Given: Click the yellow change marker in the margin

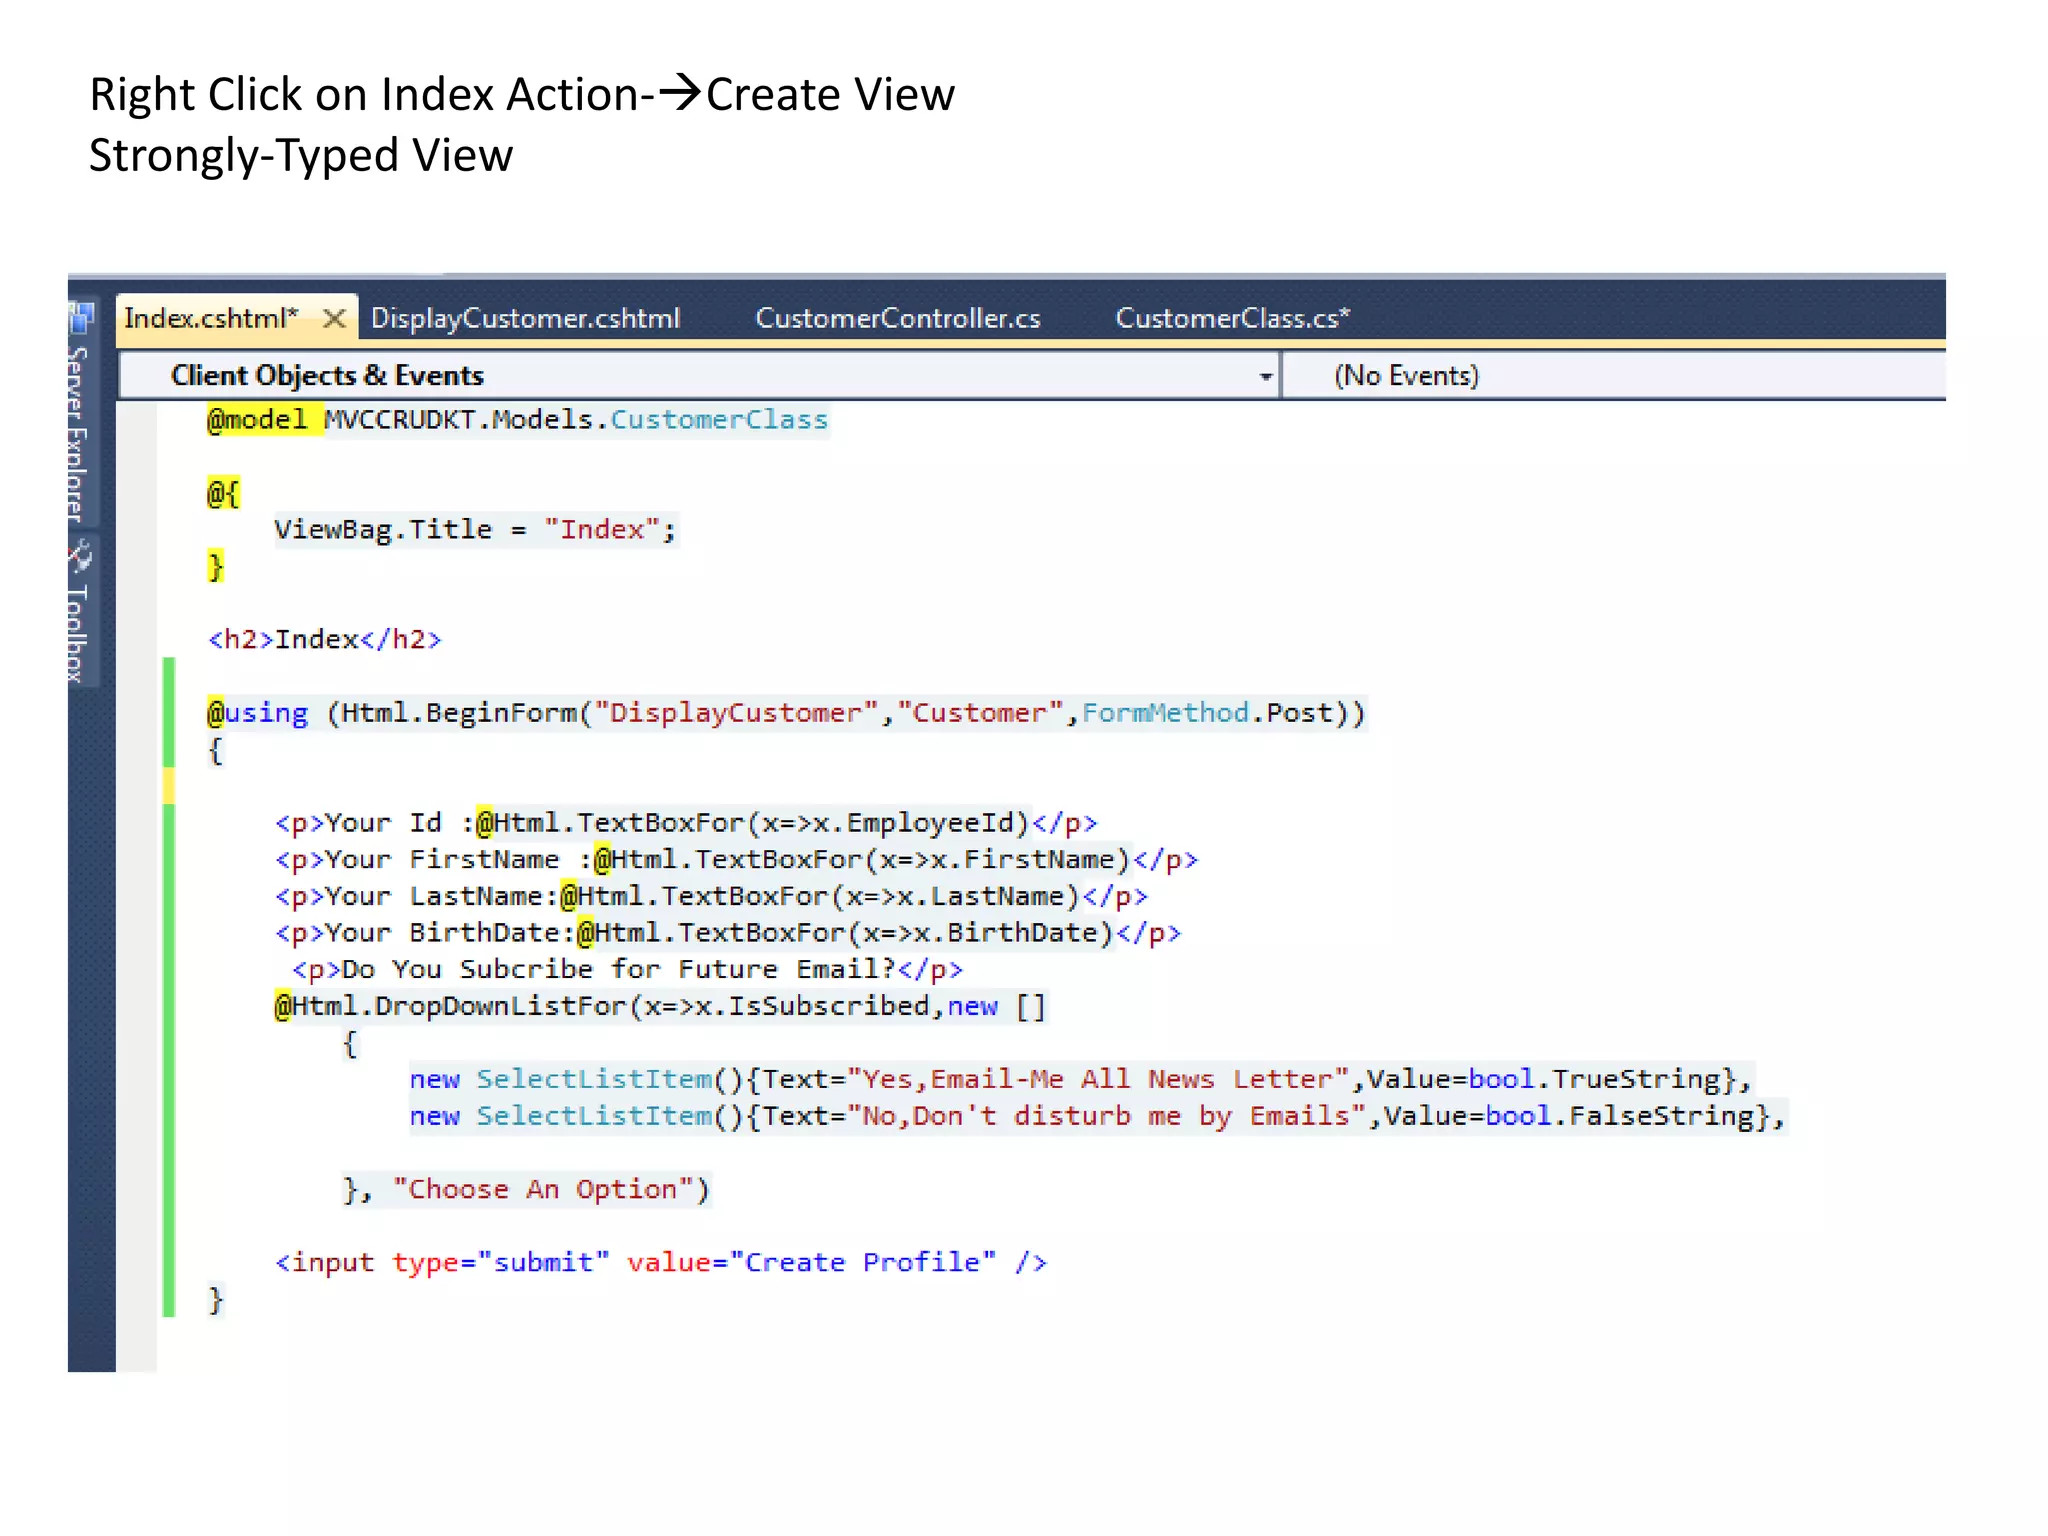Looking at the screenshot, I should point(169,786).
